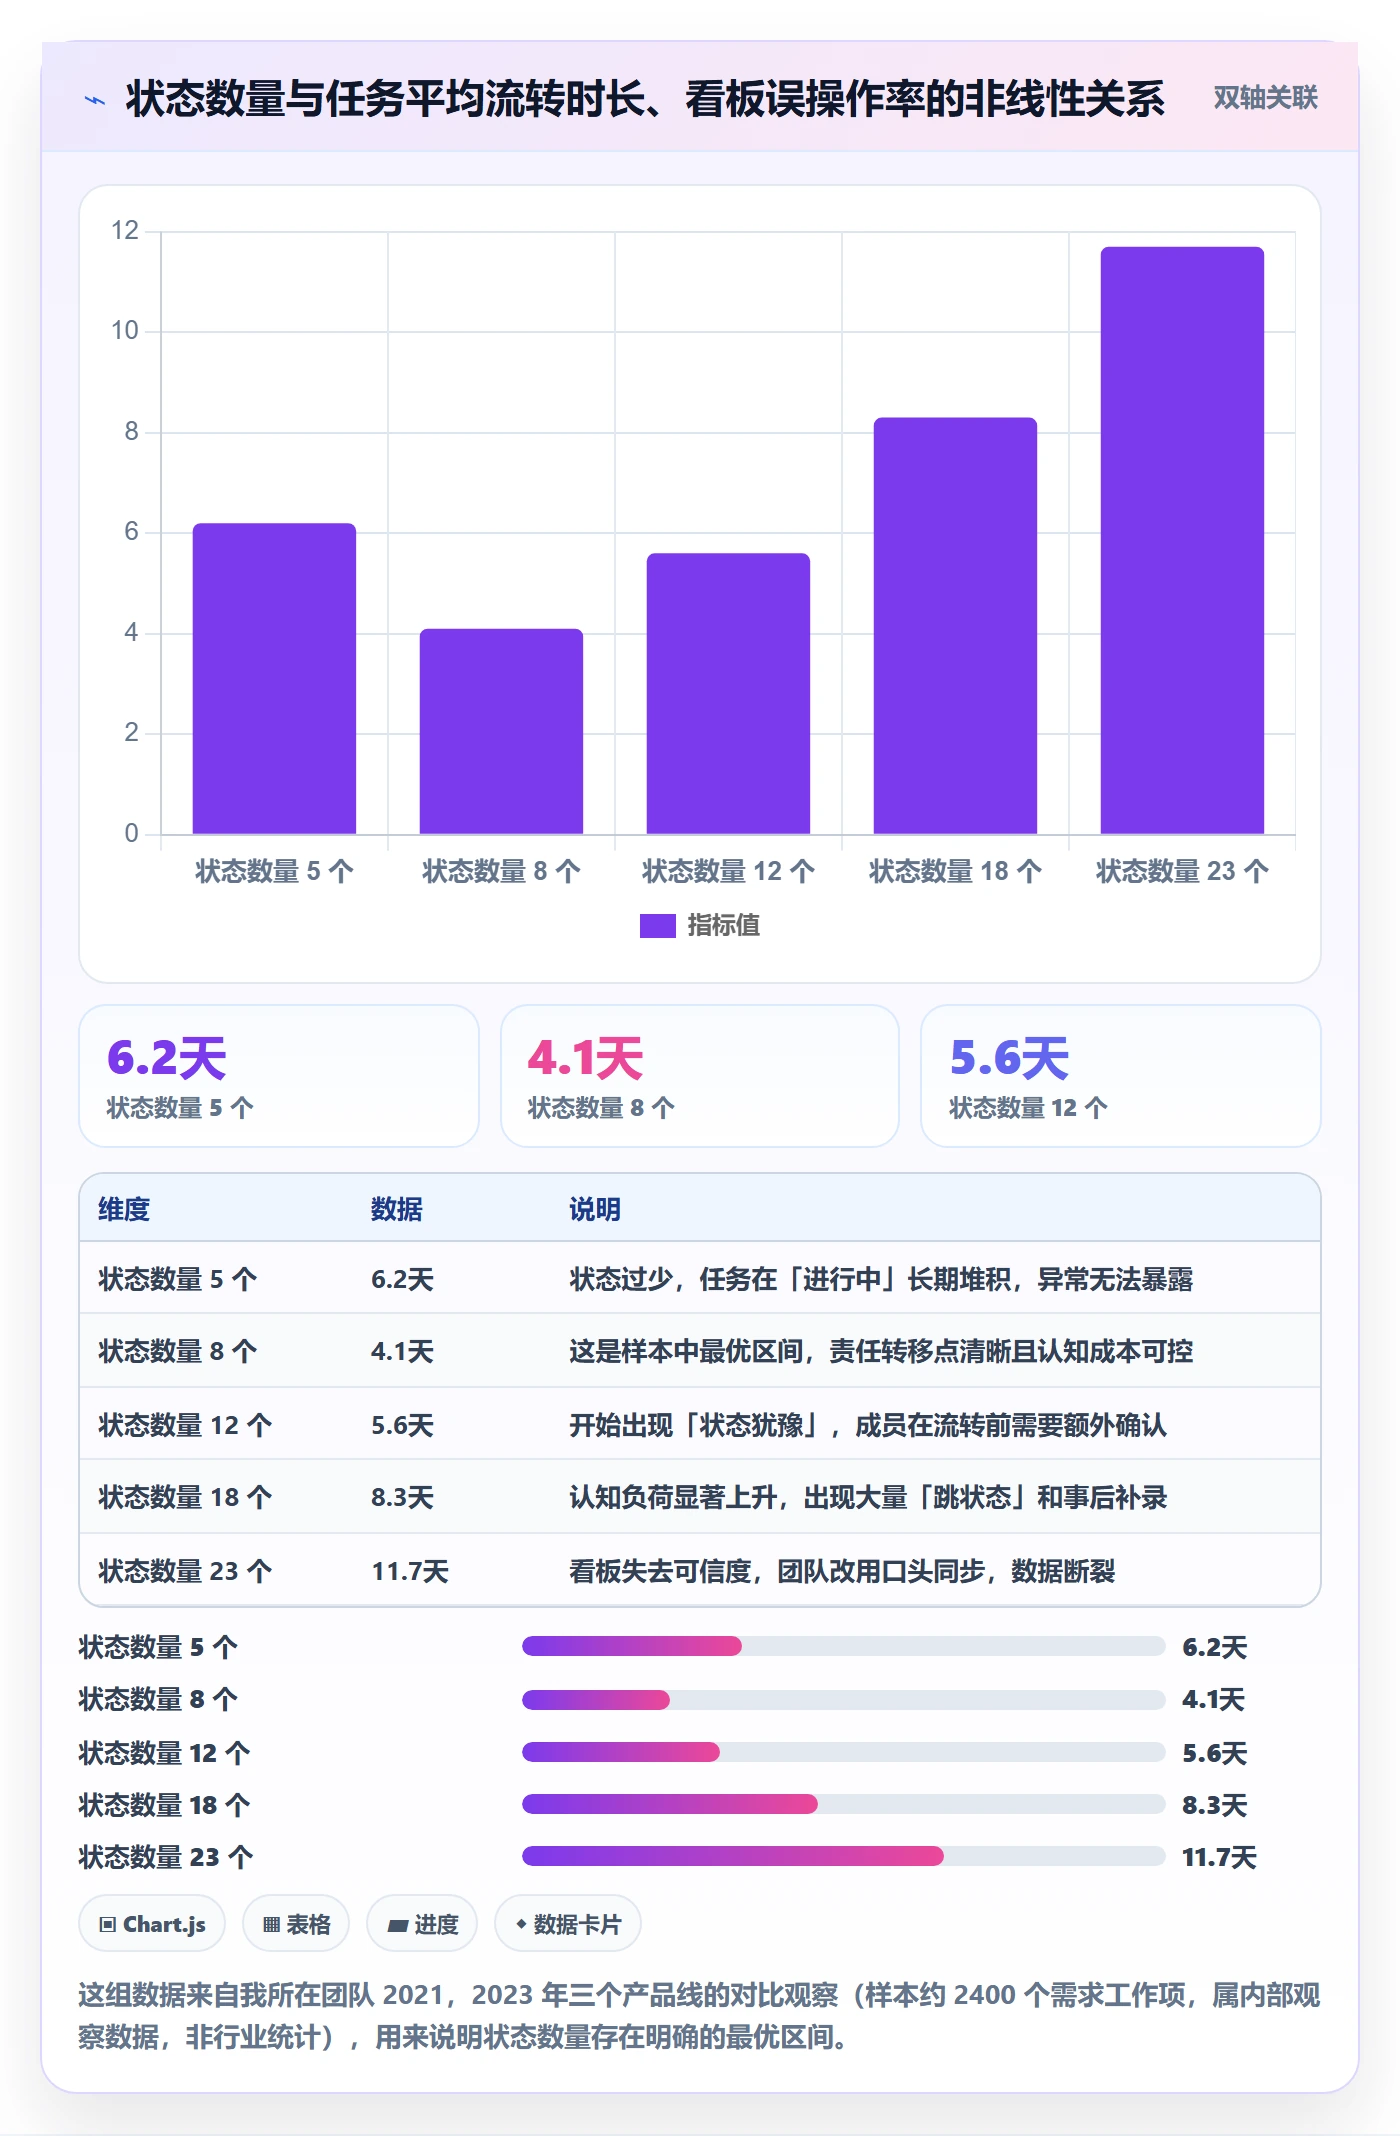Click the x-axis label 状态数量 18 个
Screen dimensions: 1400x2136
pos(955,871)
